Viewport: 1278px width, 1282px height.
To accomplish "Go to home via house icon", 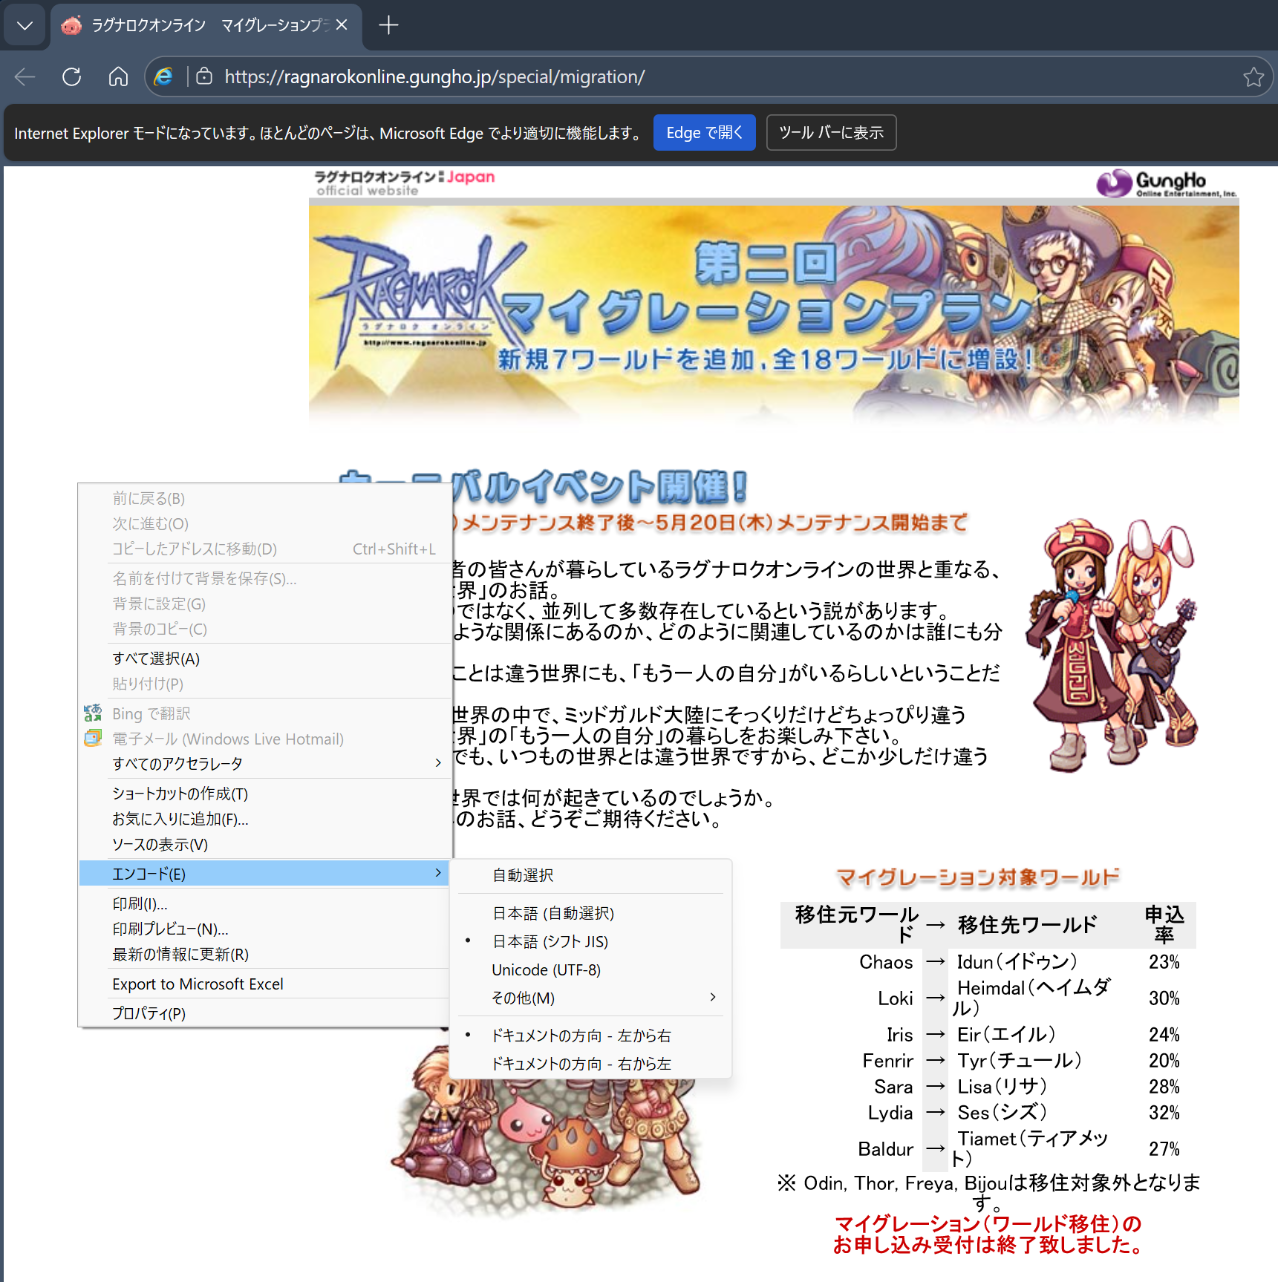I will tap(118, 77).
